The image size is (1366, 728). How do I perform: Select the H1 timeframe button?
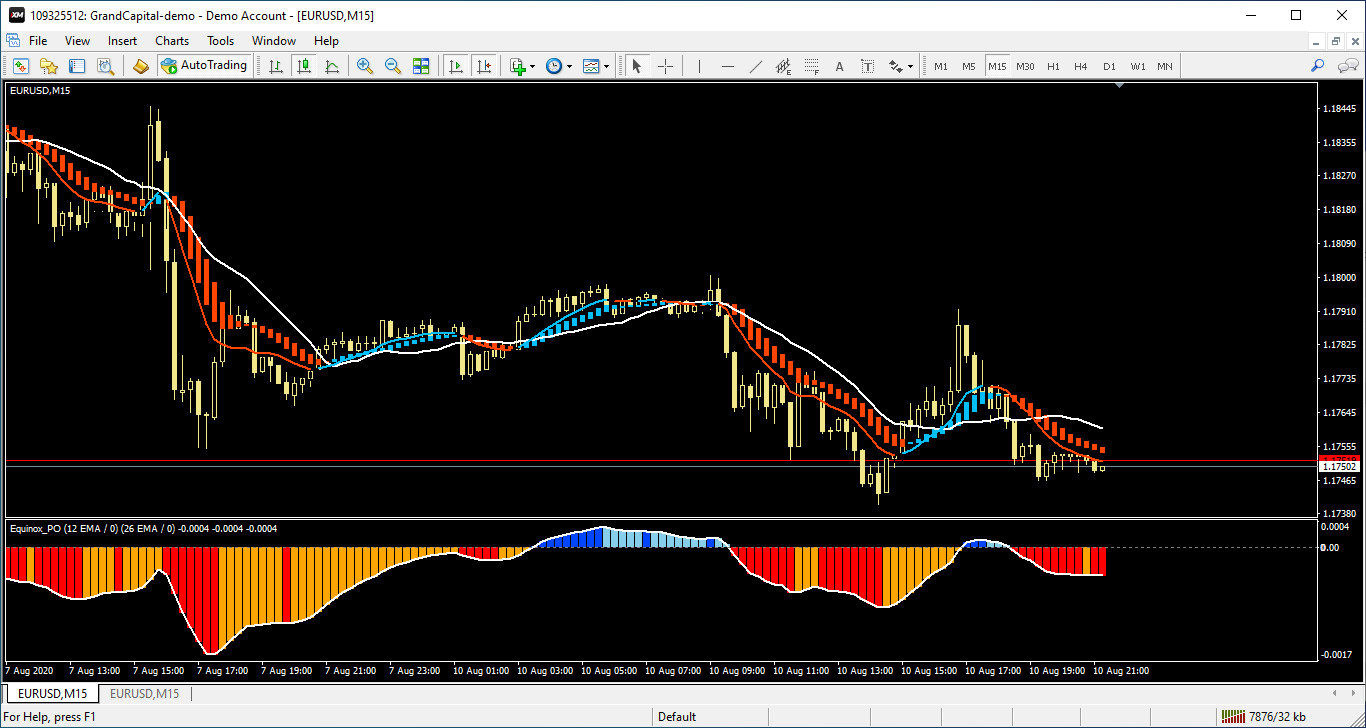[1053, 66]
